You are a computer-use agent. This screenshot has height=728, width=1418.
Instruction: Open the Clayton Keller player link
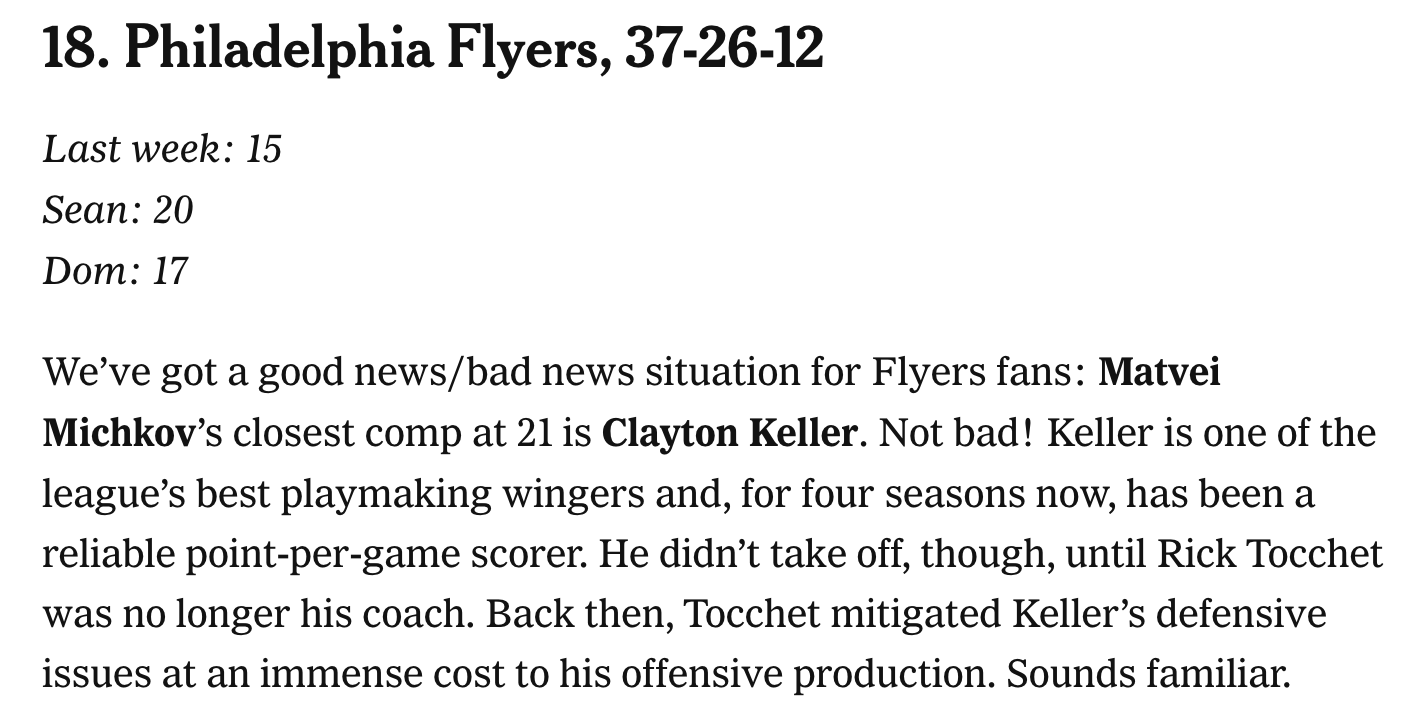click(729, 434)
